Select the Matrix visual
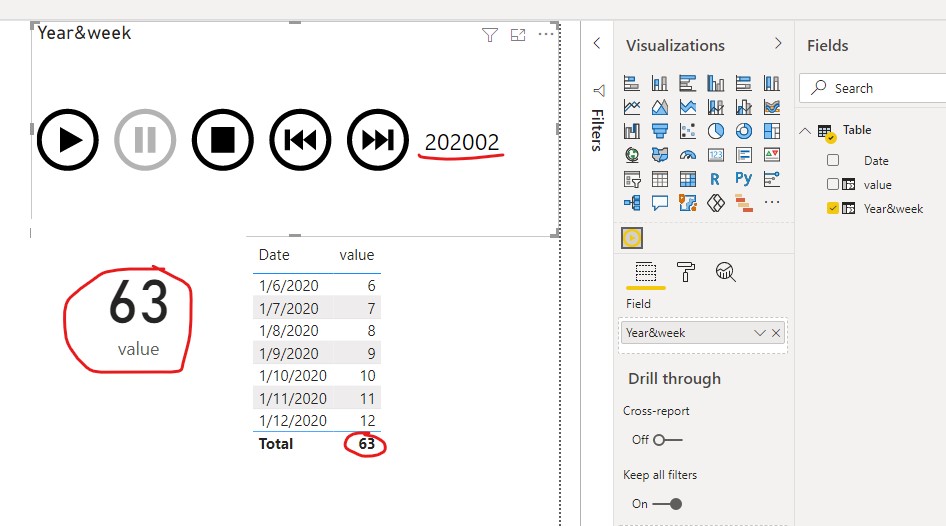 687,179
